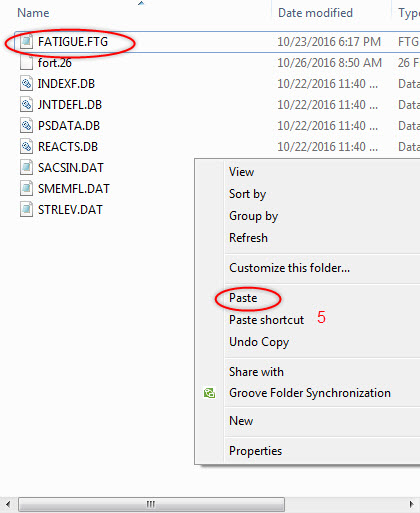Select the STRLEV.DAT file icon
Screen dimensions: 420x513
(x=26, y=210)
